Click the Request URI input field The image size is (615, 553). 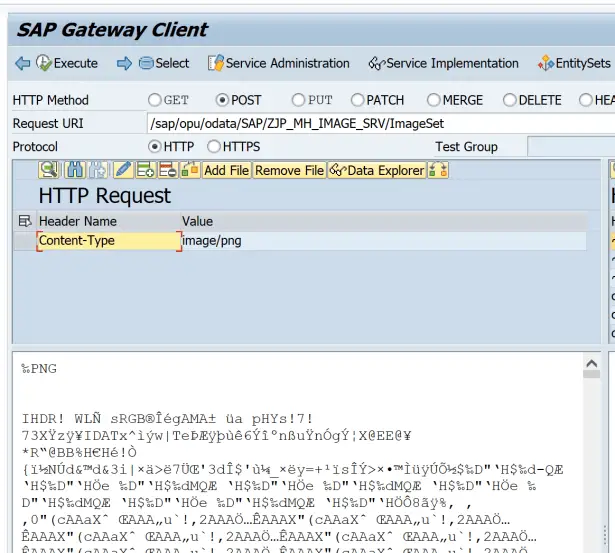[381, 124]
